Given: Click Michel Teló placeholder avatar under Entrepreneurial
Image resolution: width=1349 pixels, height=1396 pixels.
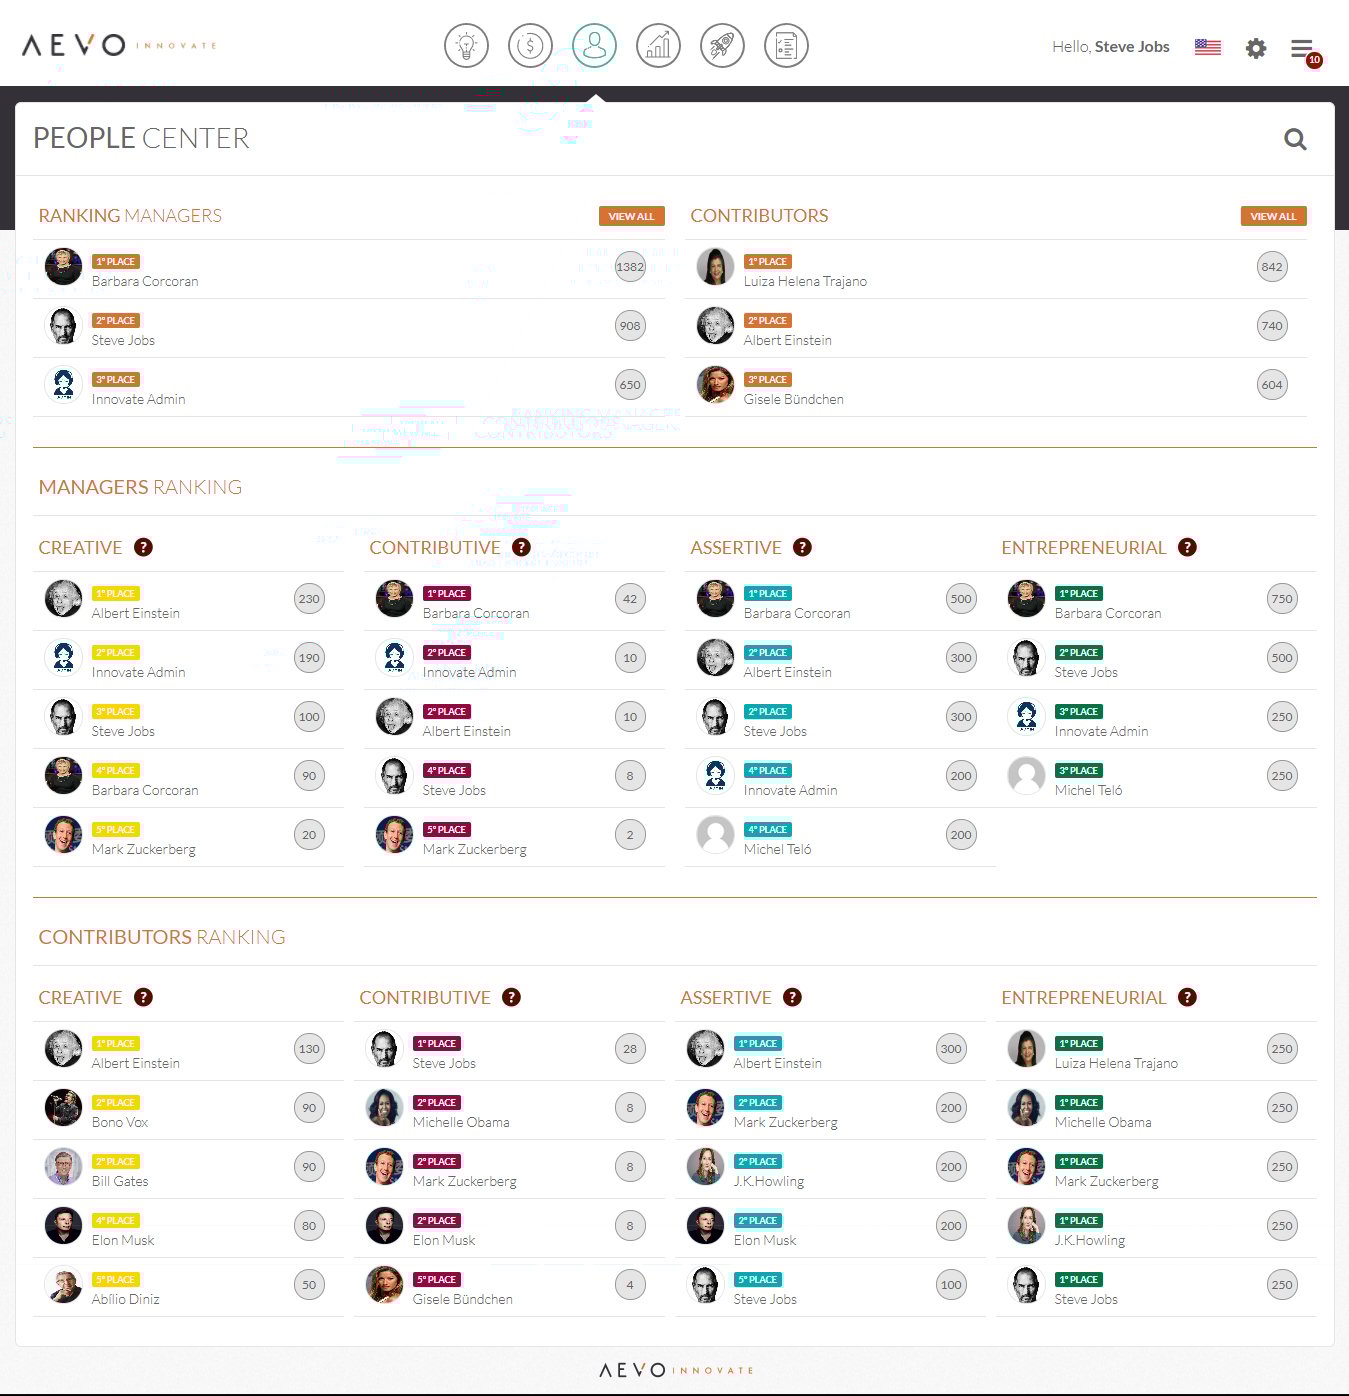Looking at the screenshot, I should point(1026,776).
